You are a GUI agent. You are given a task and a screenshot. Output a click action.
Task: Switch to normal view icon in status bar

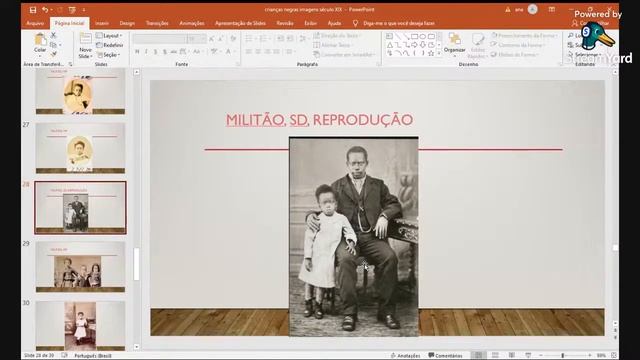pos(479,355)
